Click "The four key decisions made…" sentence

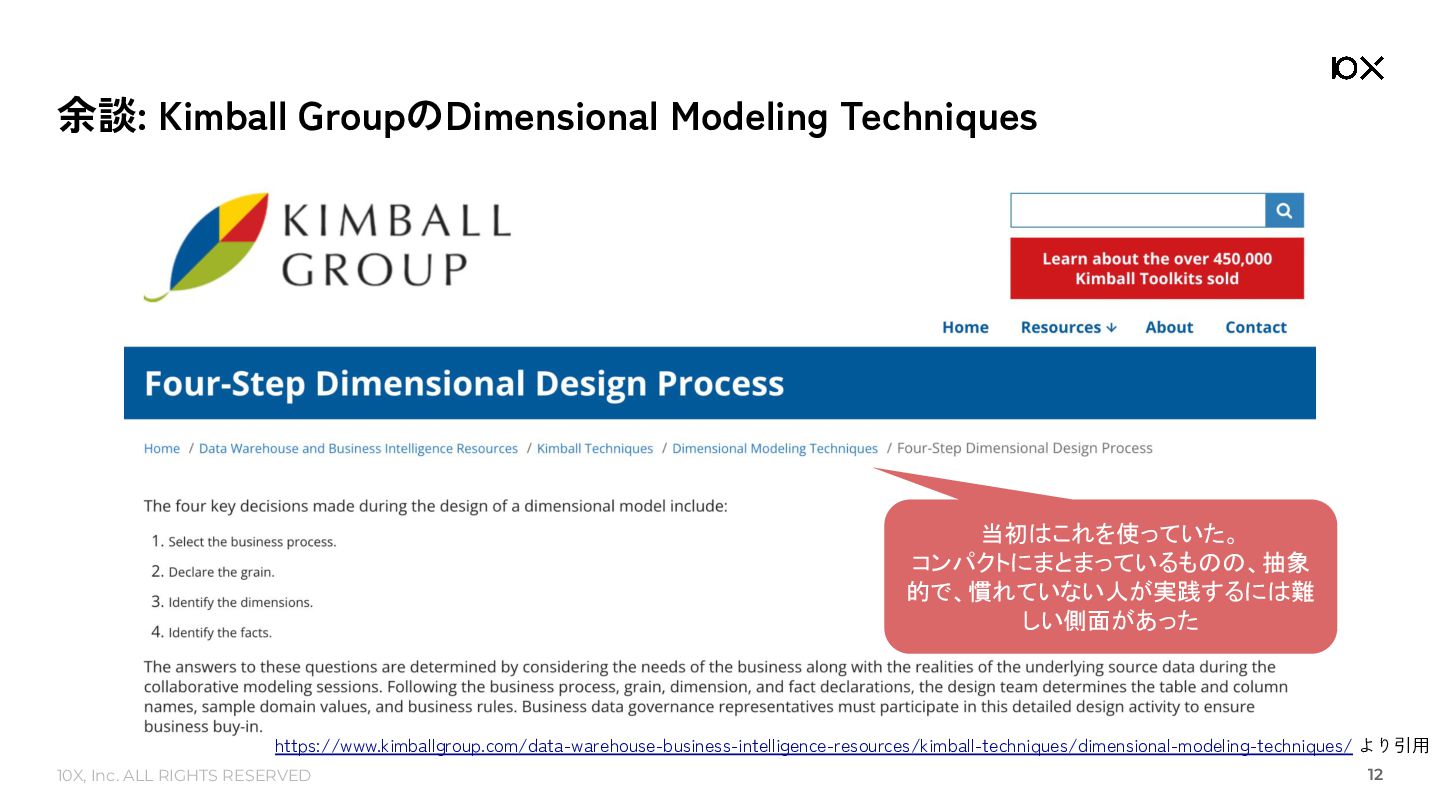click(436, 506)
